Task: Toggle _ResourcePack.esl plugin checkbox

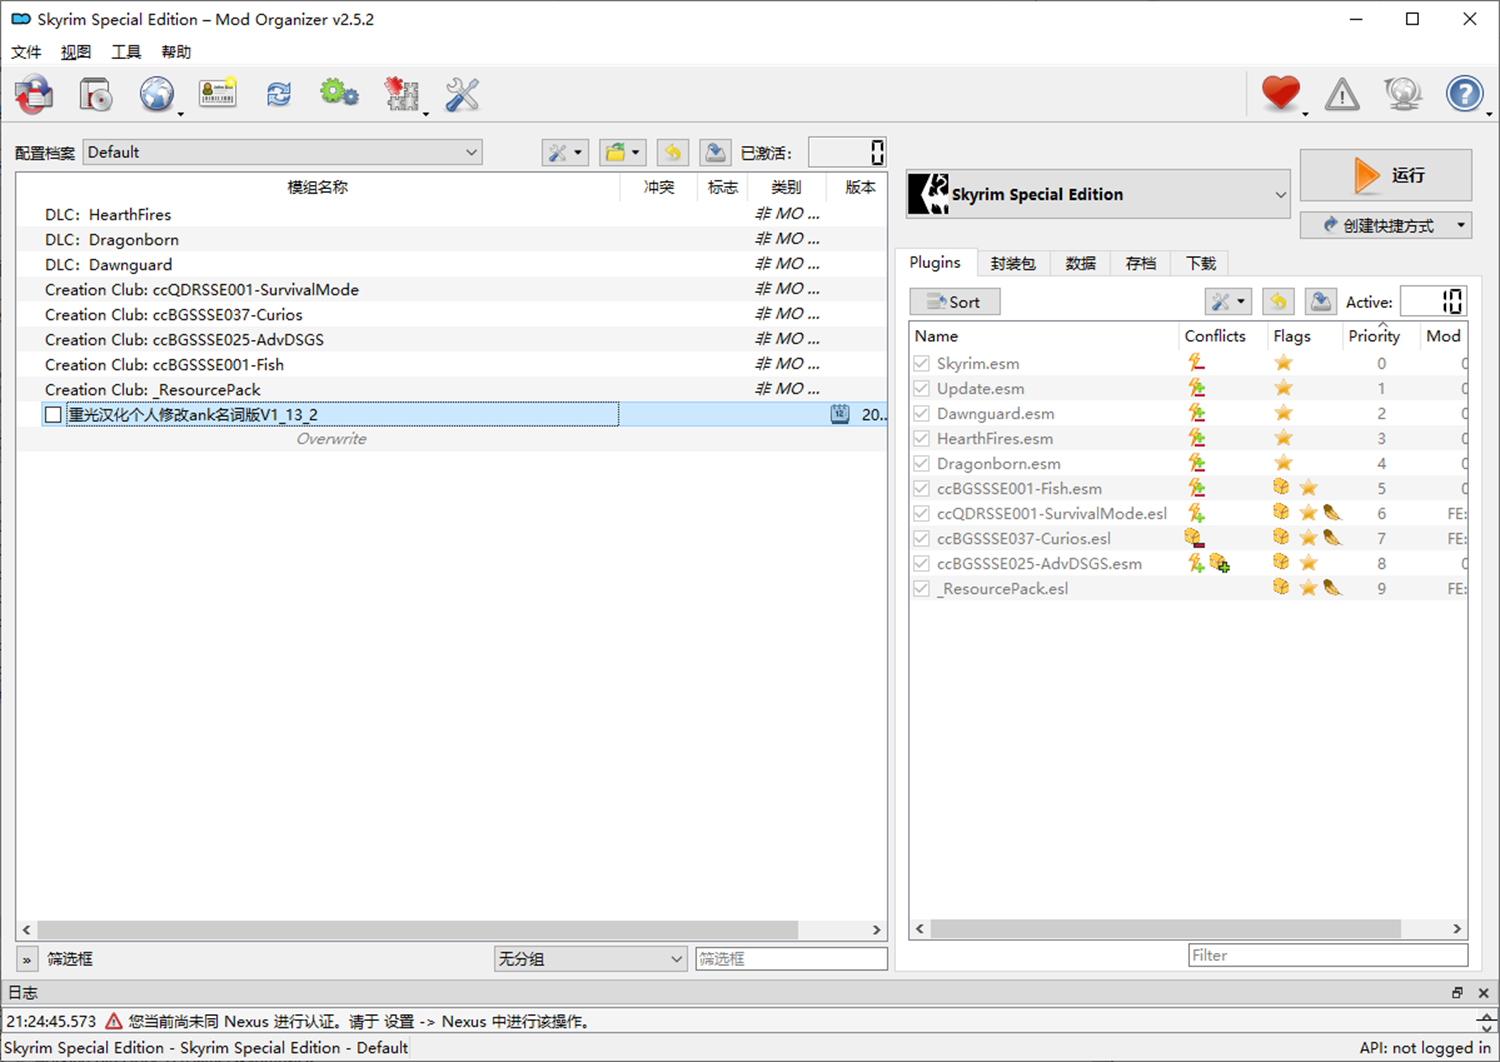Action: pos(921,588)
